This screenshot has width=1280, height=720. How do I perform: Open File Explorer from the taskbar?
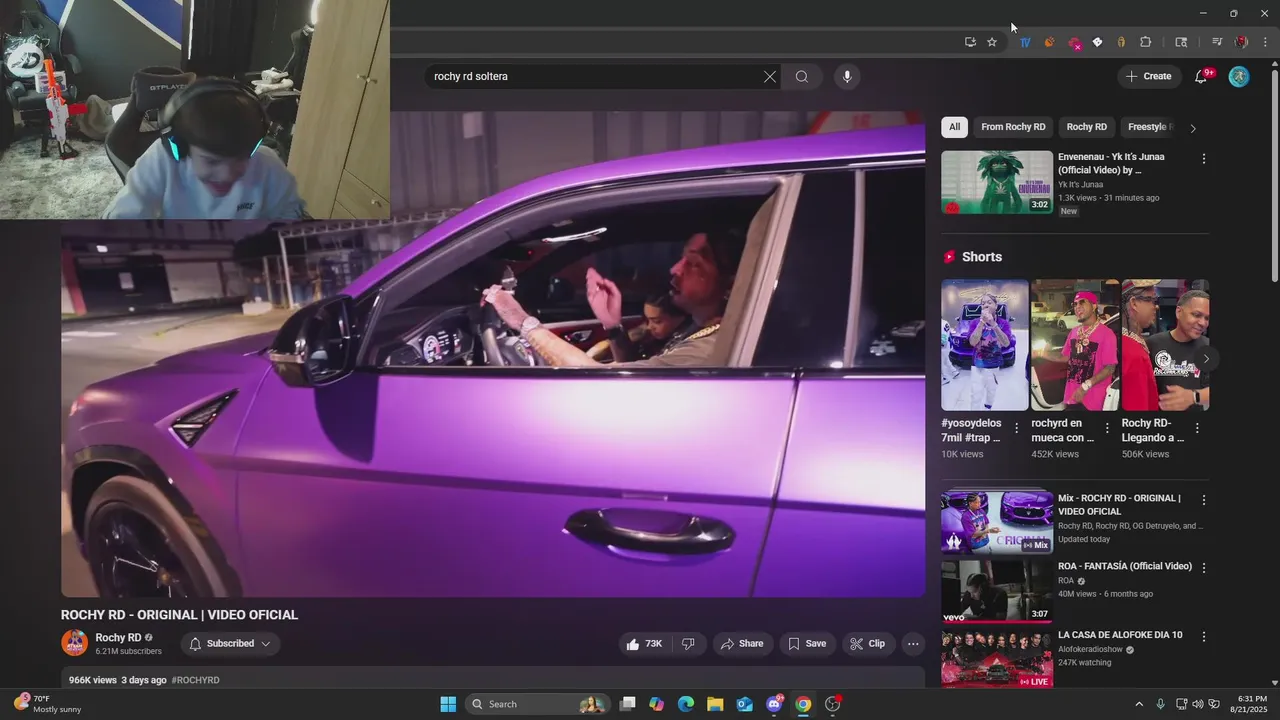coord(715,704)
